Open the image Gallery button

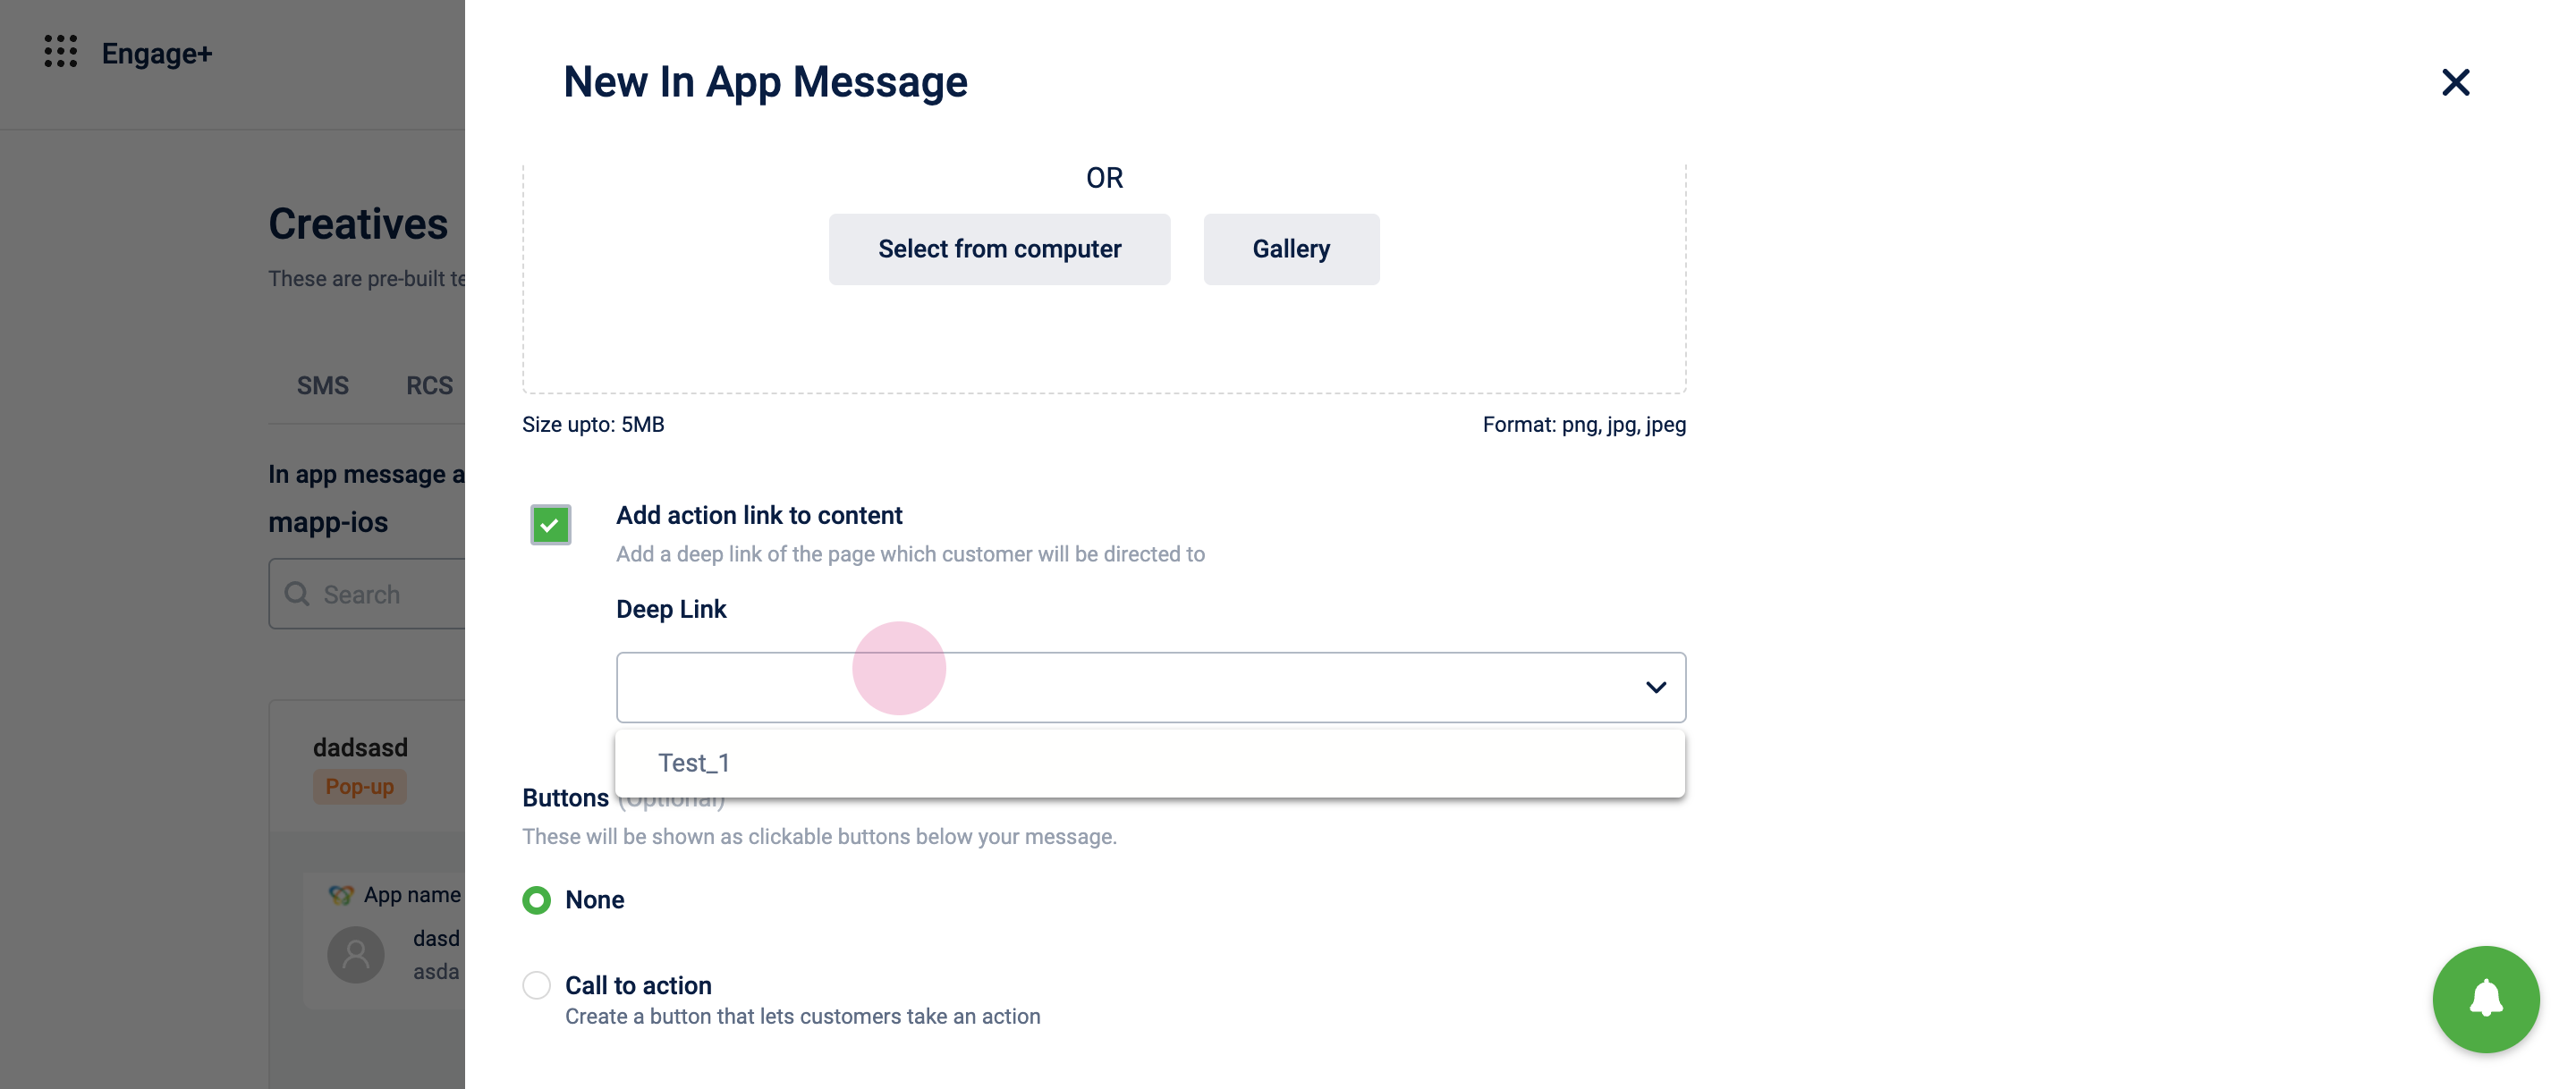coord(1291,249)
